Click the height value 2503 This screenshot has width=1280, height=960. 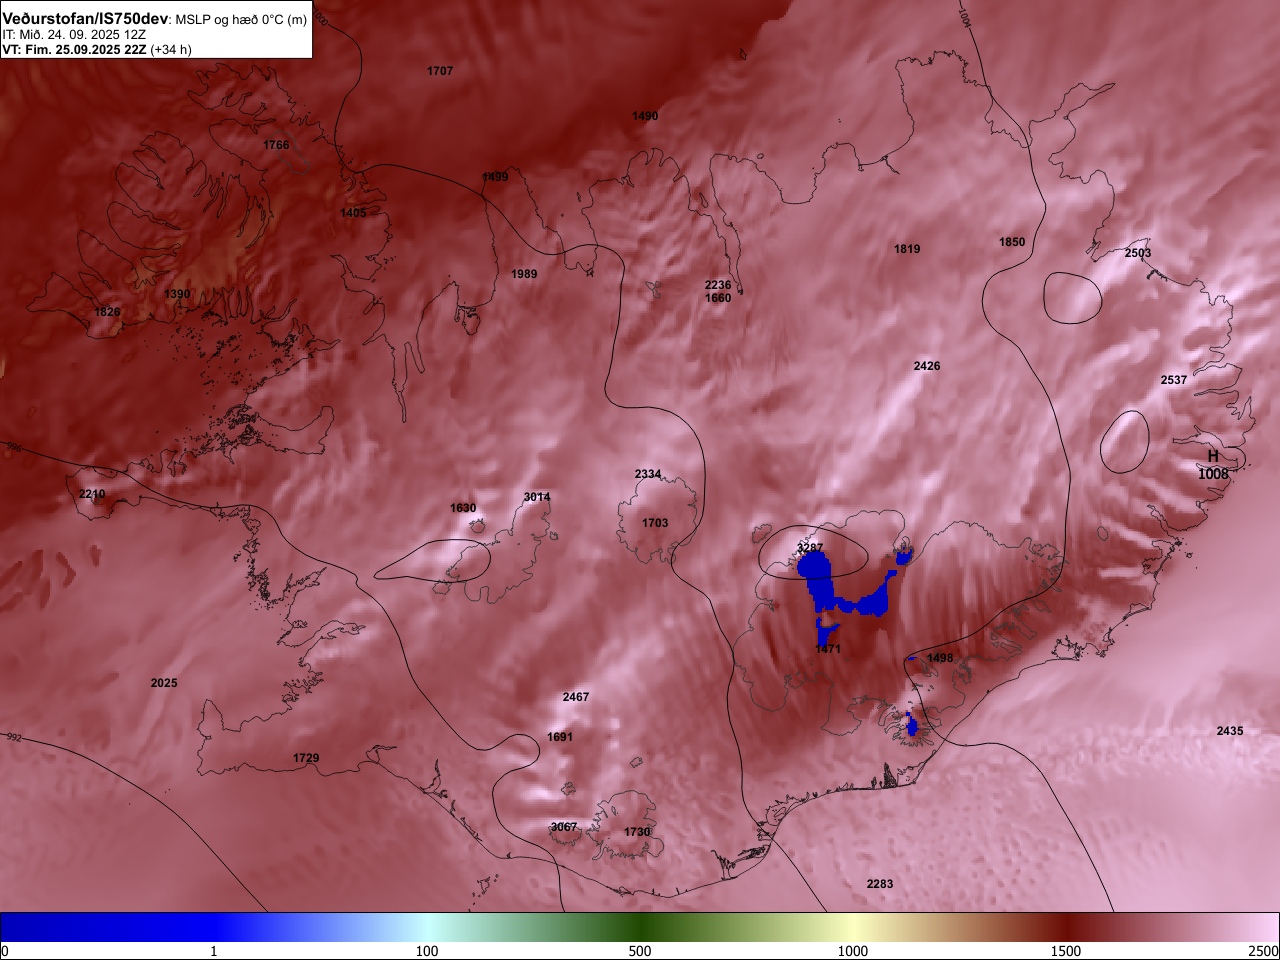tap(1138, 253)
